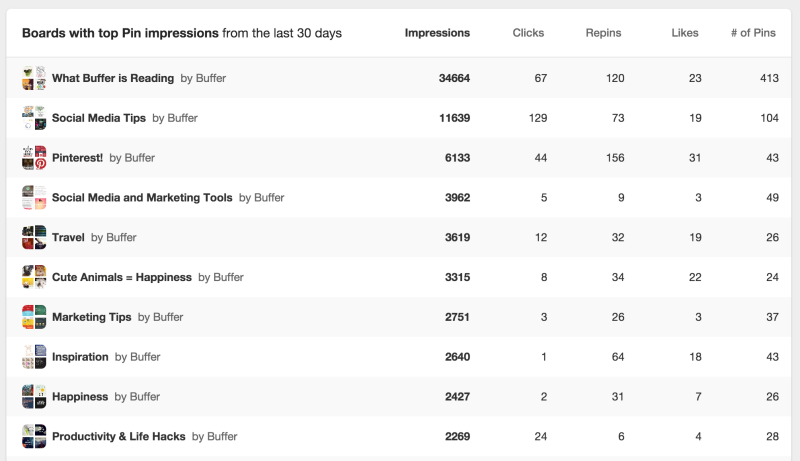Select the Likes column header

coord(685,33)
